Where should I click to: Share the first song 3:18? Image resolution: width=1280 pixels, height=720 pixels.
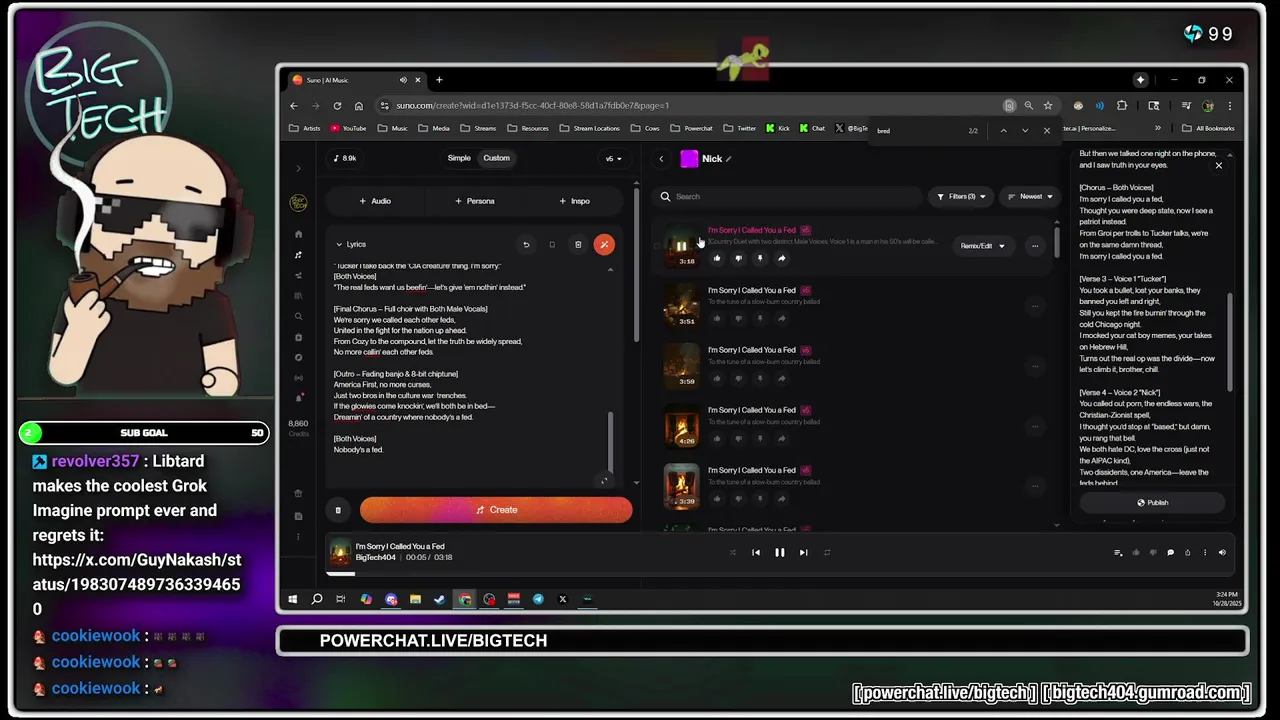tap(781, 258)
